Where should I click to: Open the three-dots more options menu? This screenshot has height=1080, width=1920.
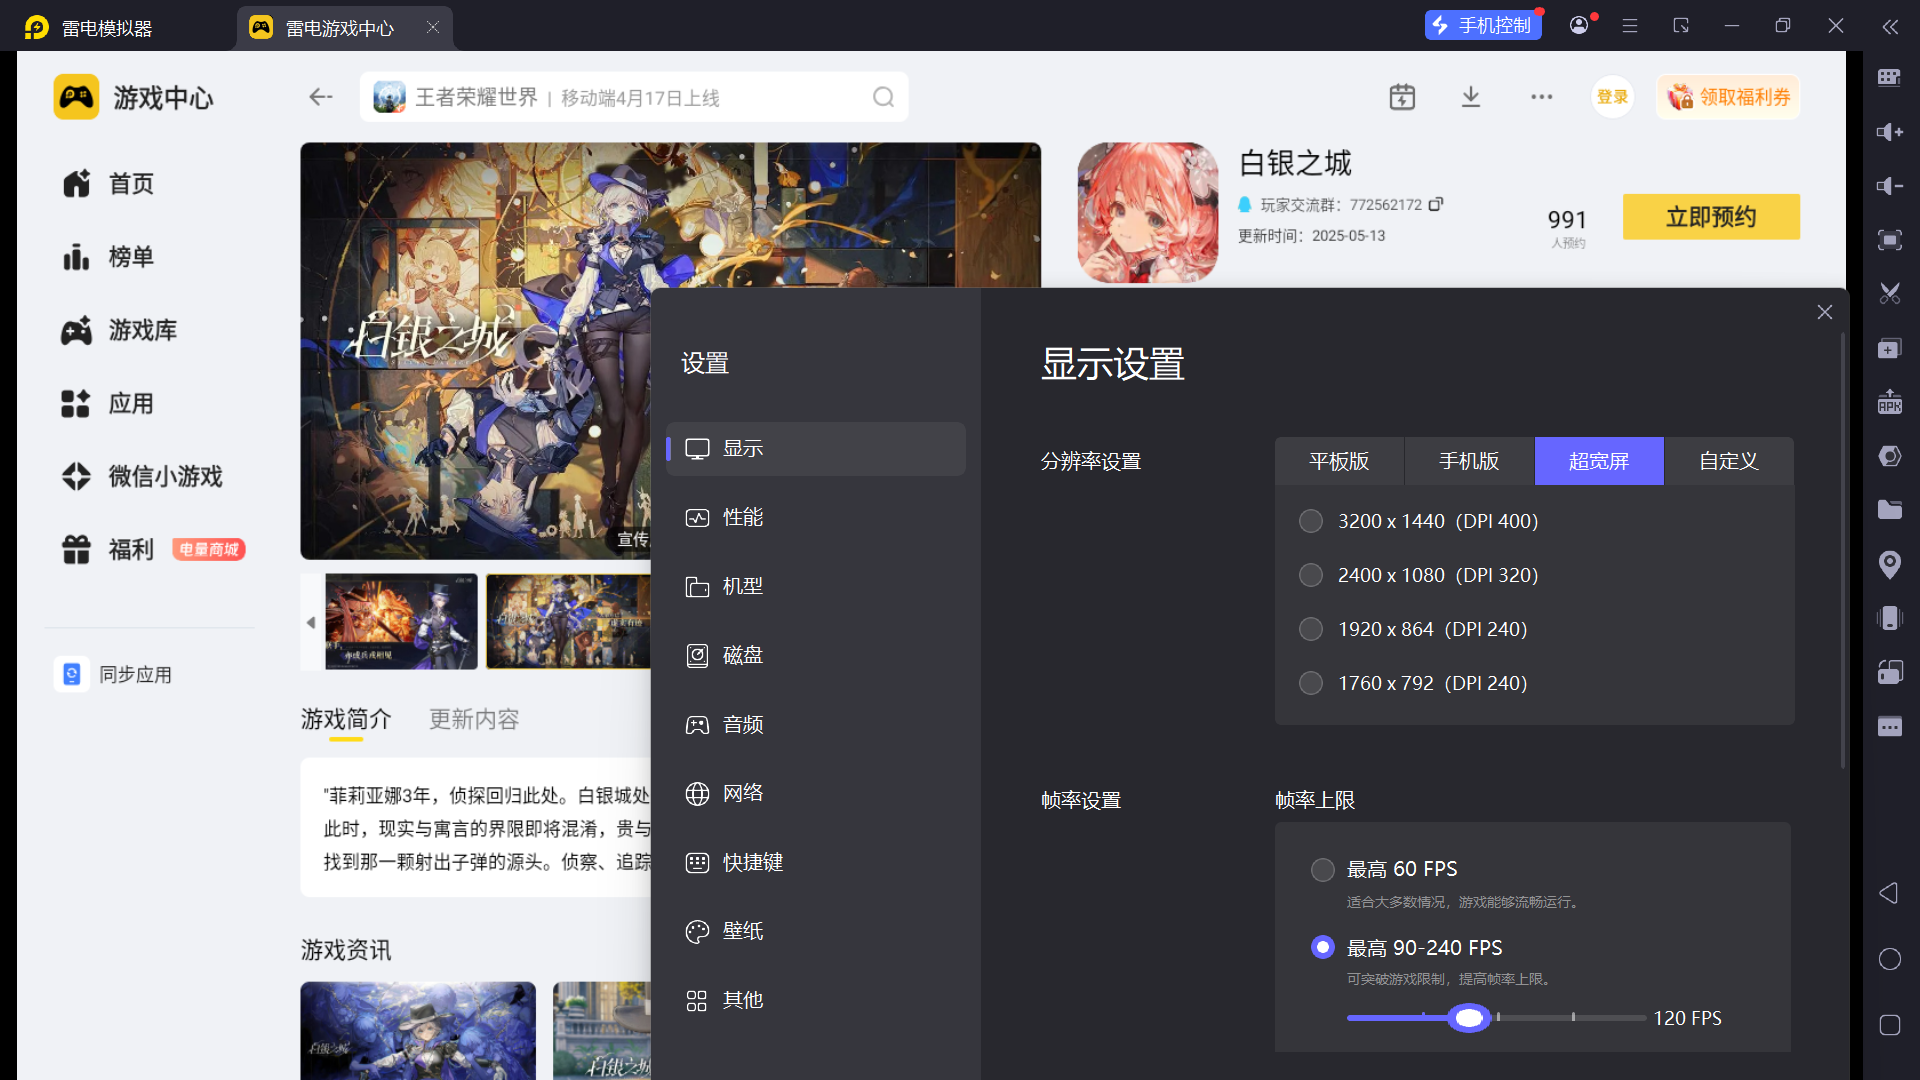pos(1541,97)
